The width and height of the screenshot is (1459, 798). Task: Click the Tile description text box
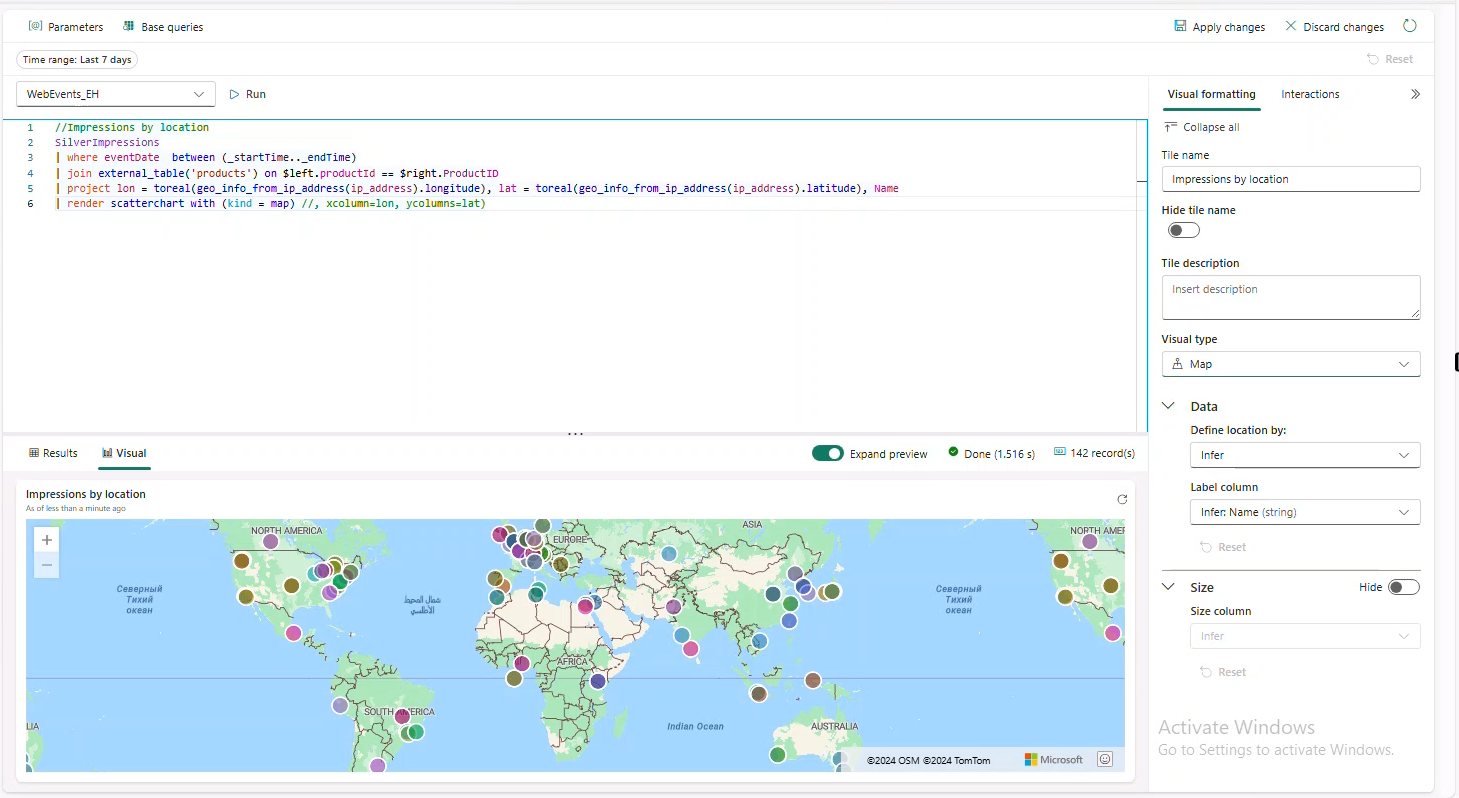click(x=1290, y=297)
